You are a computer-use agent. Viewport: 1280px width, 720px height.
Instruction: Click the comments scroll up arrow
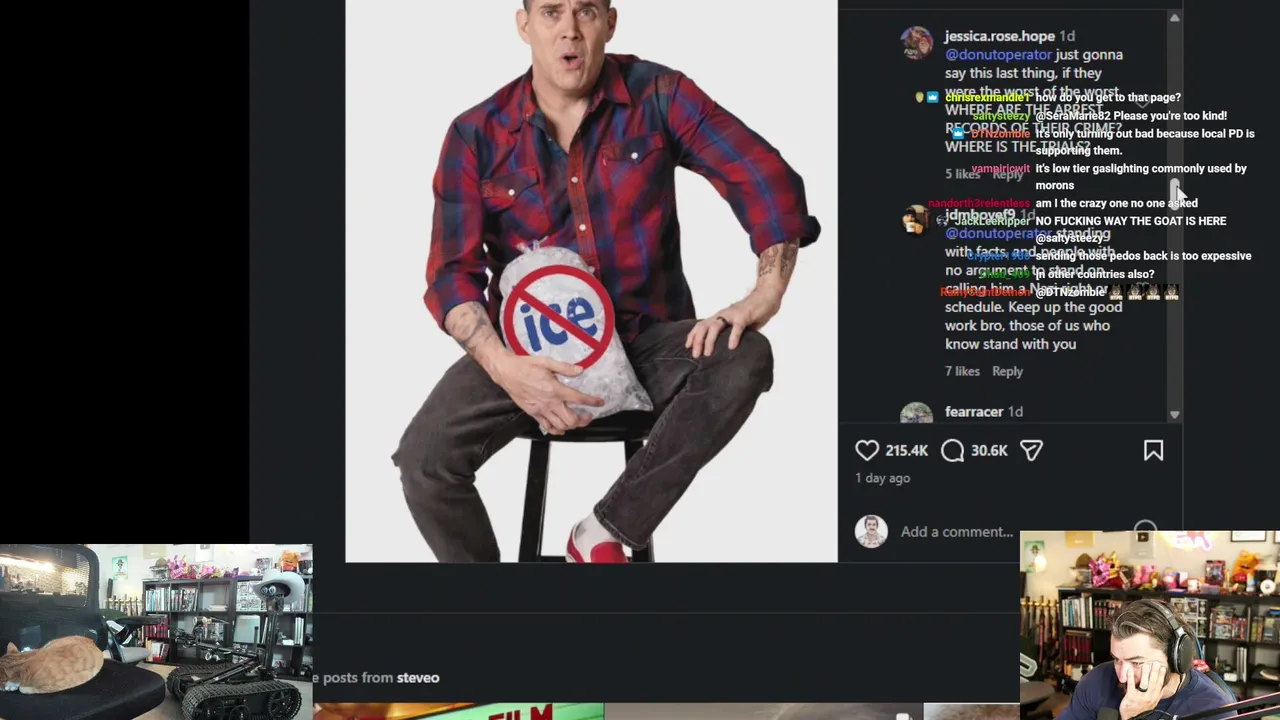coord(1174,18)
